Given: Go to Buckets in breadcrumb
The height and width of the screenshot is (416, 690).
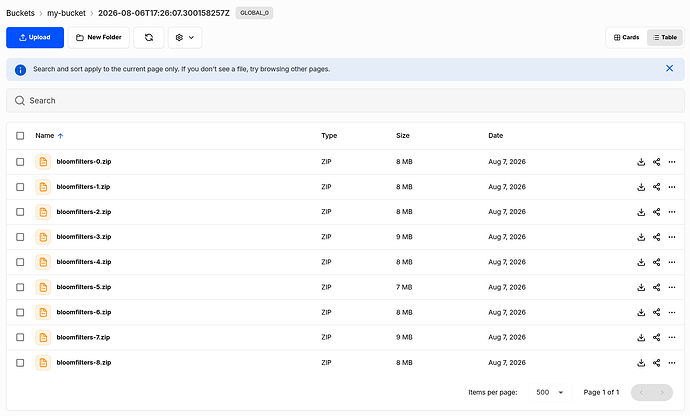Looking at the screenshot, I should [20, 13].
